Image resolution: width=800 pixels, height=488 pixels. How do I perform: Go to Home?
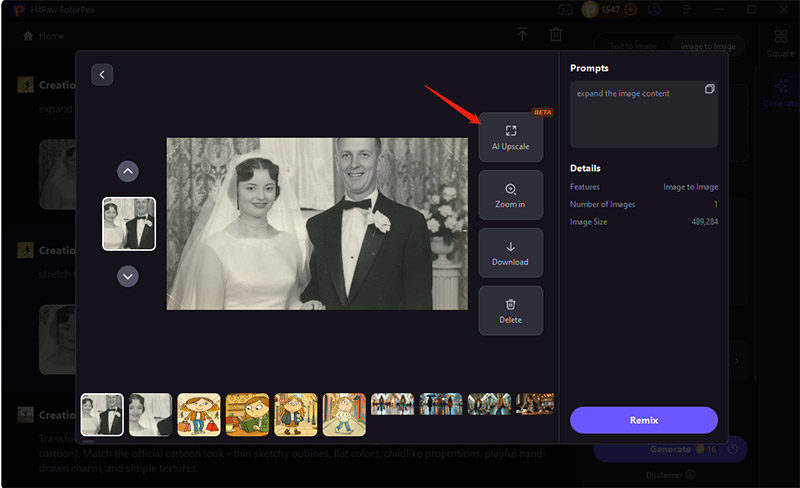click(x=44, y=35)
